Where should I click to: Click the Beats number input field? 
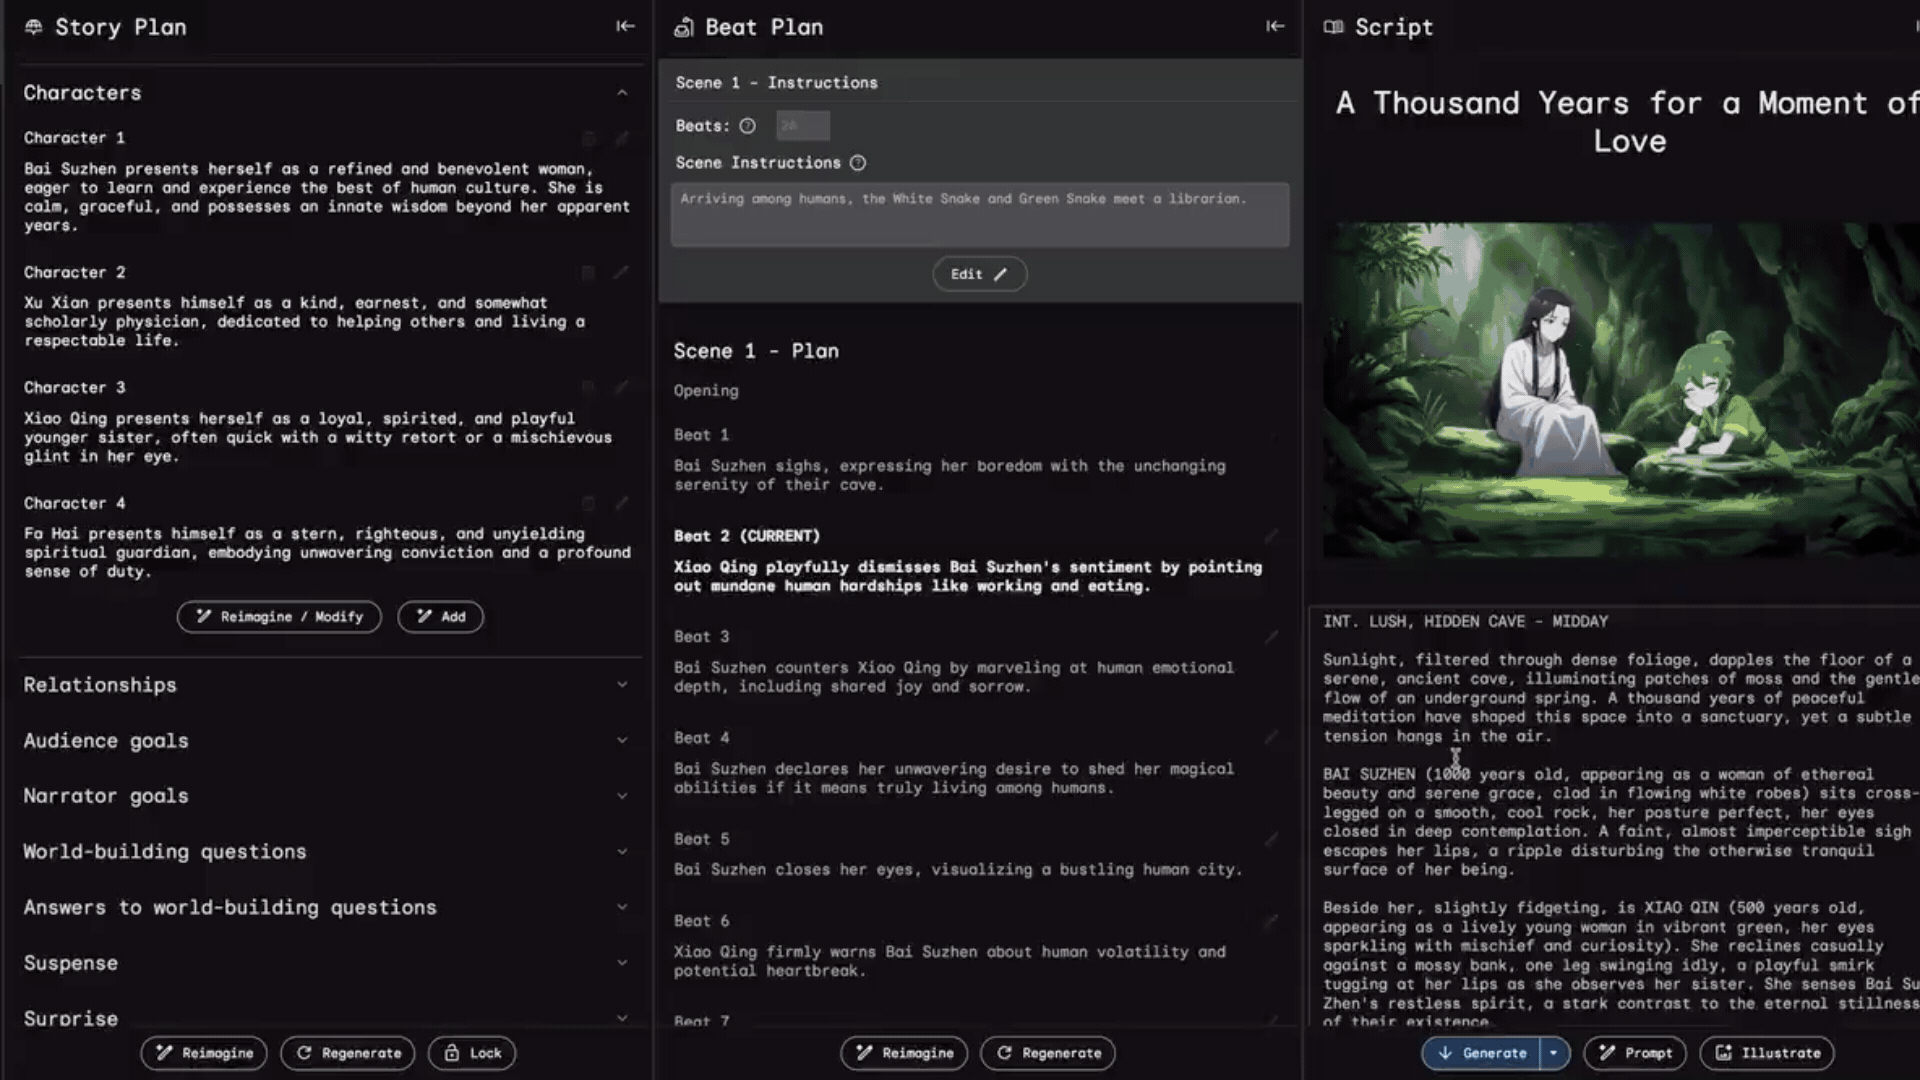(802, 126)
